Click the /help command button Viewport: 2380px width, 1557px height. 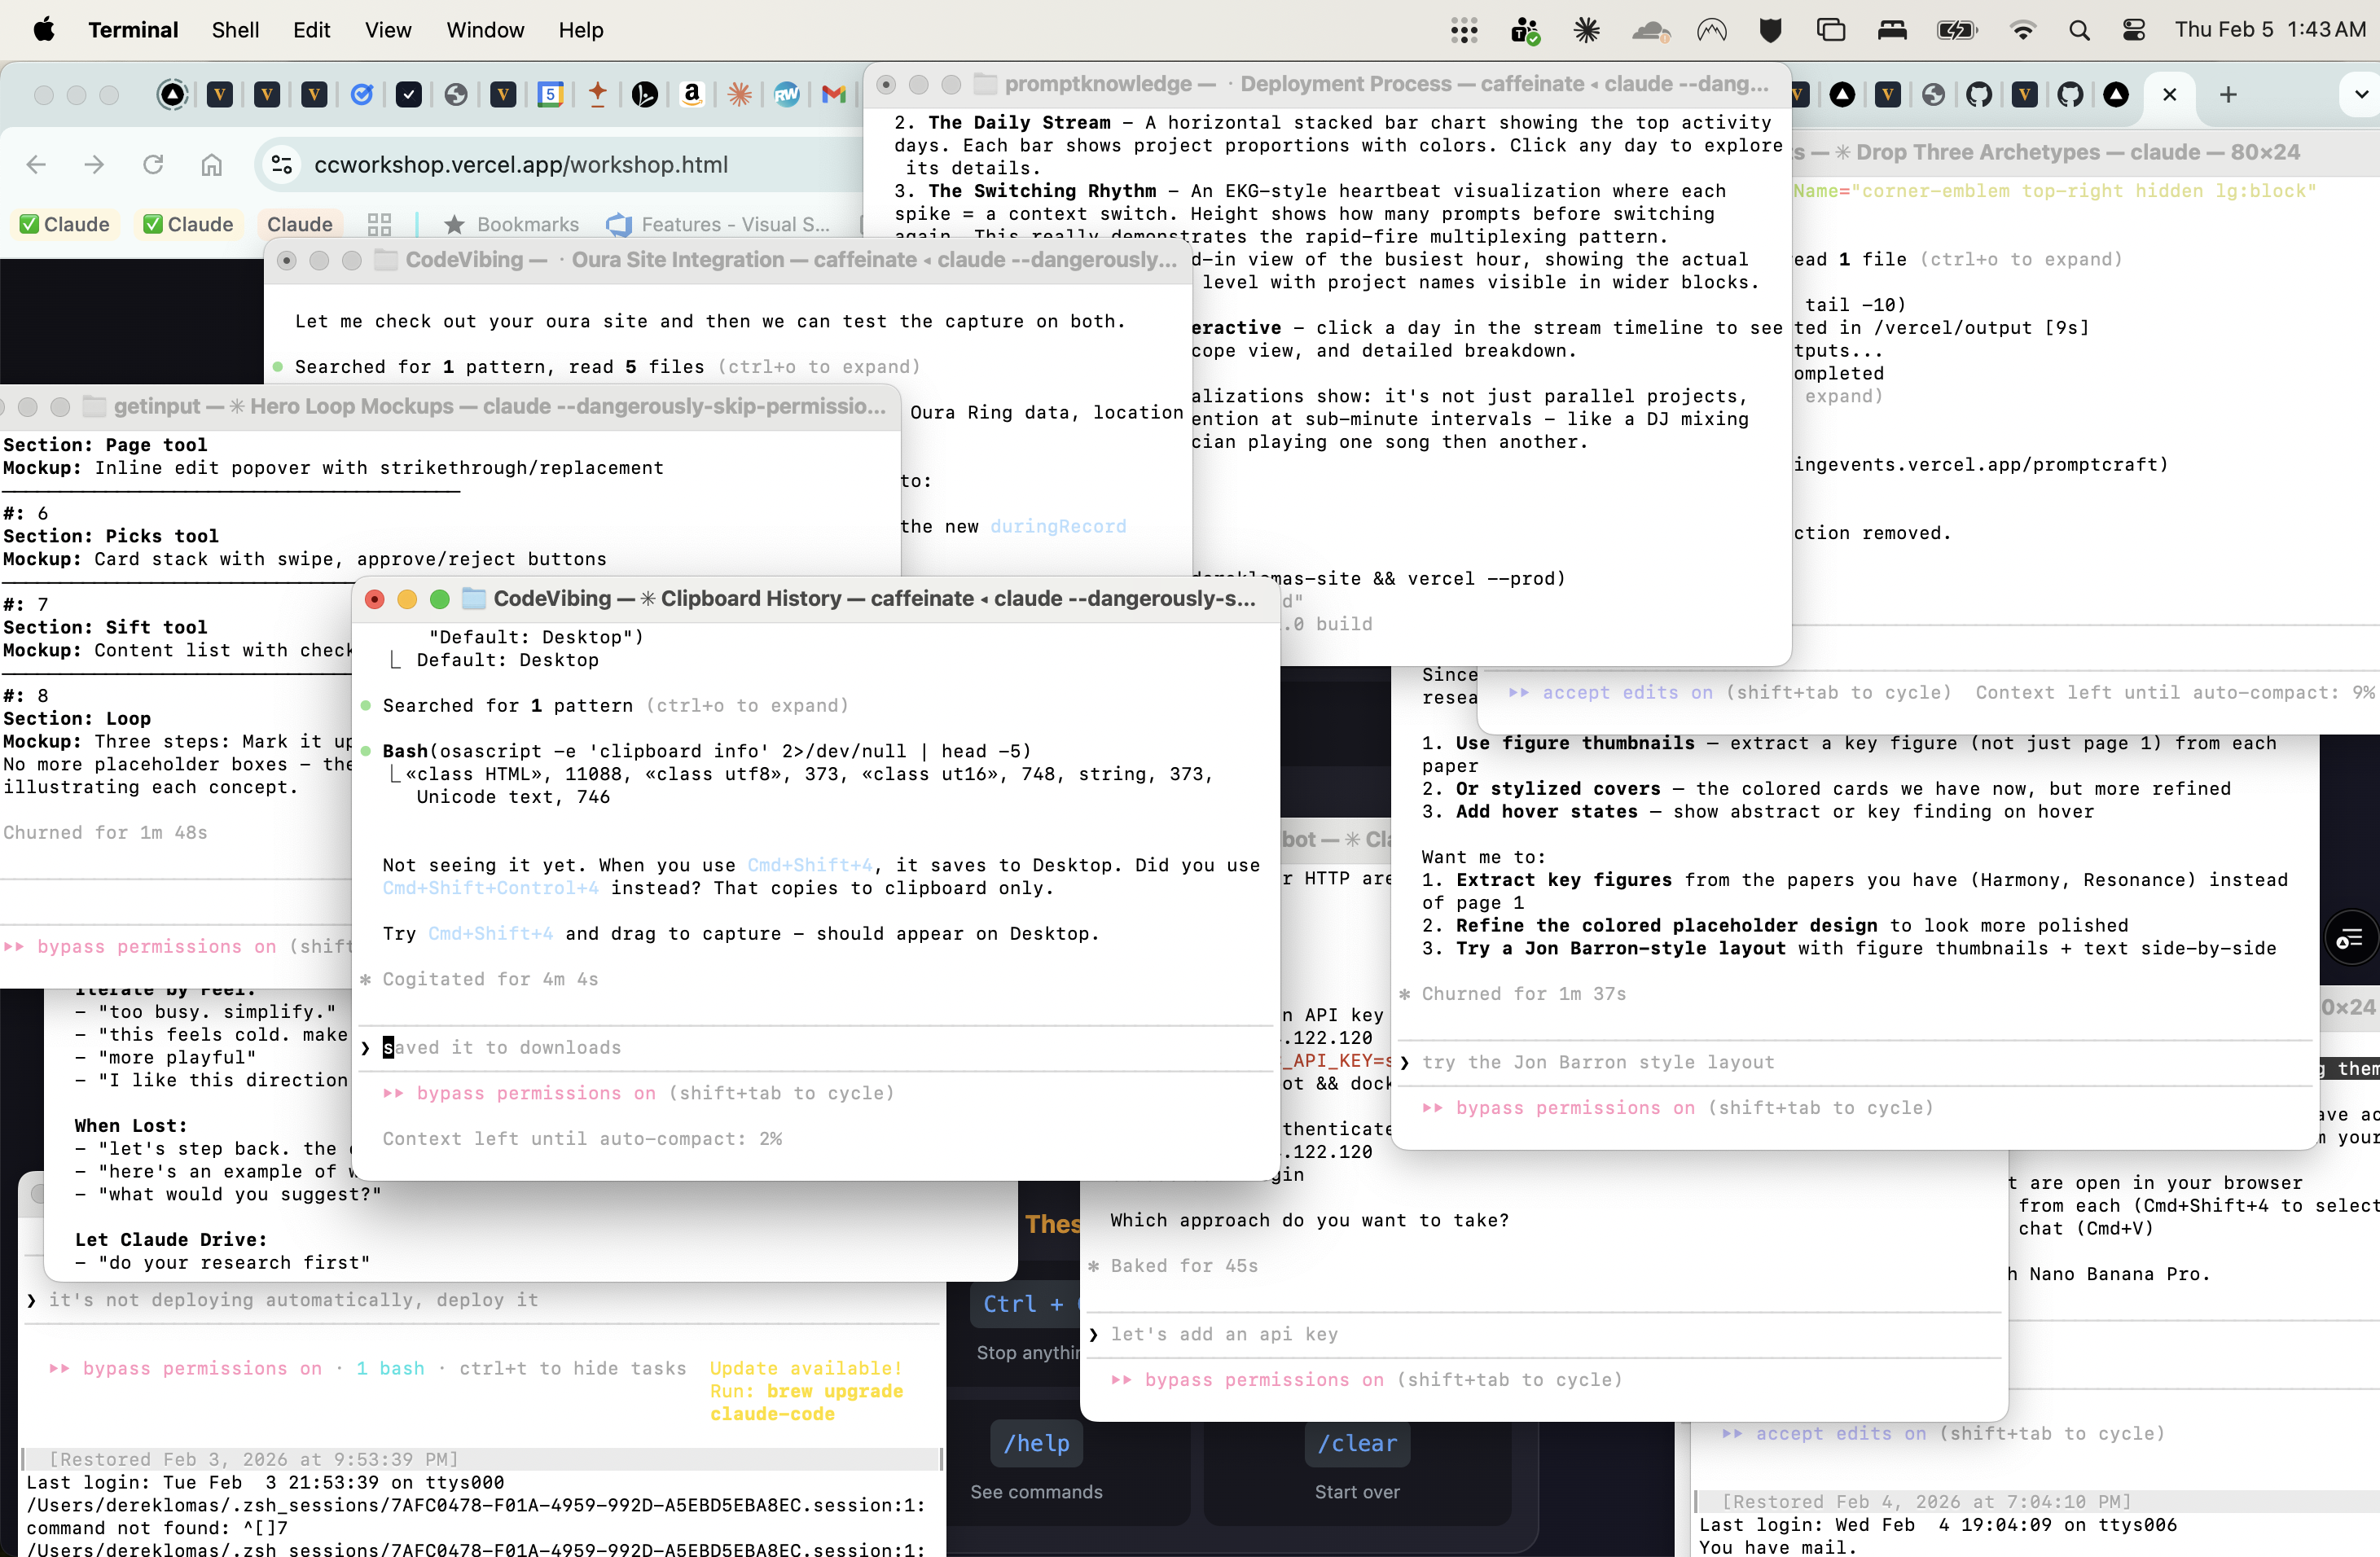(1036, 1443)
